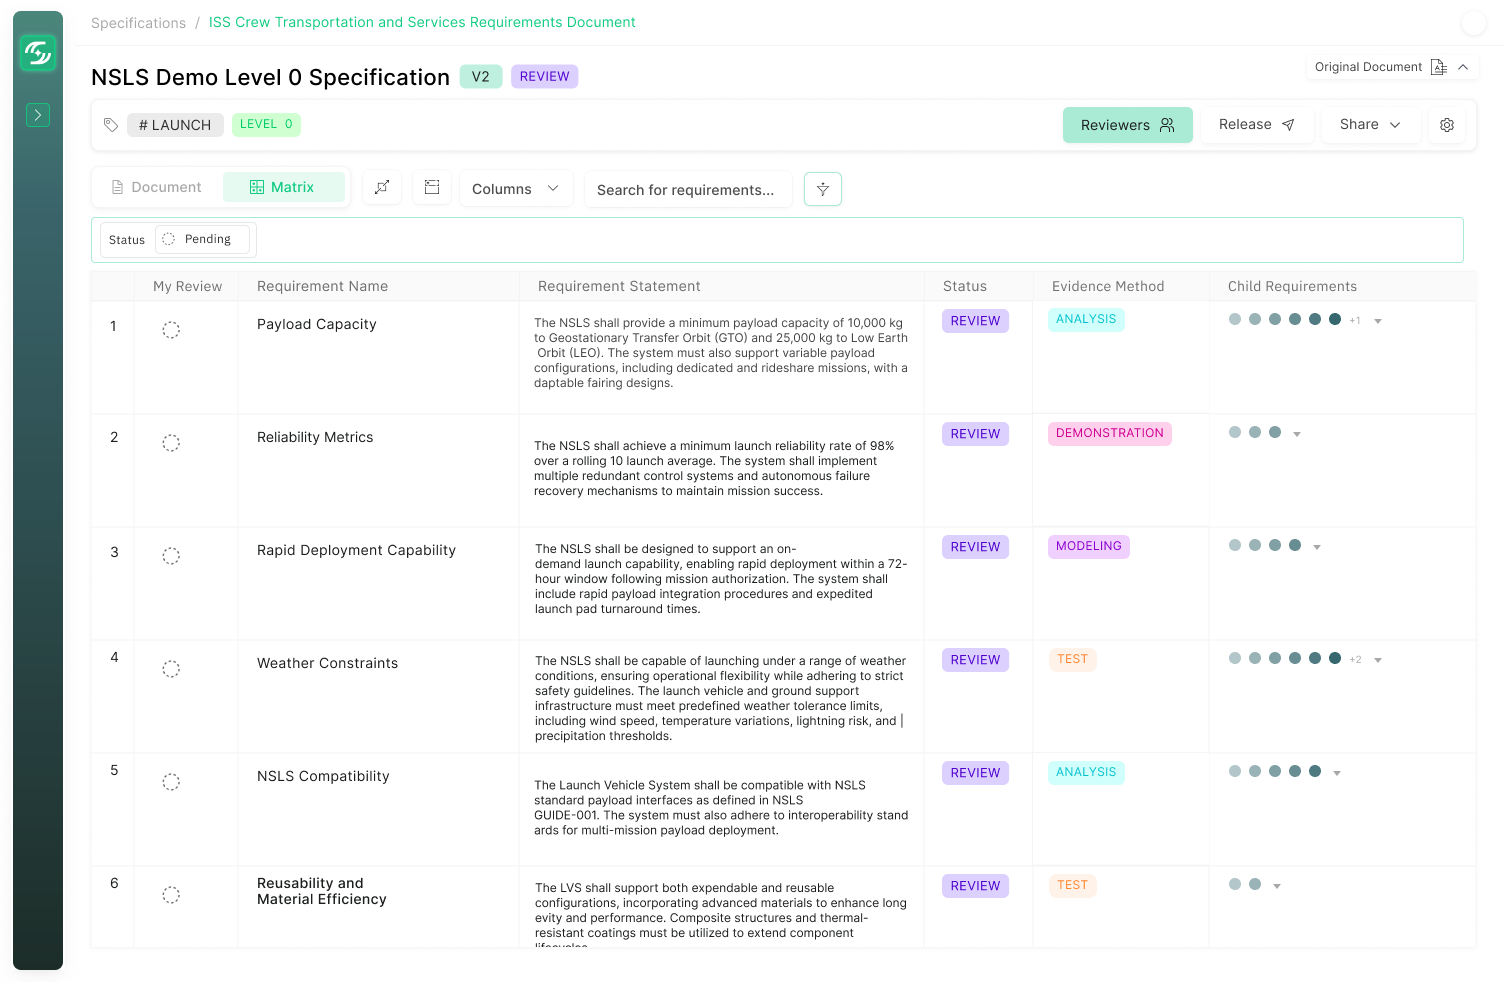Toggle My Review circle for Weather Constraints
The width and height of the screenshot is (1512, 982).
point(171,669)
